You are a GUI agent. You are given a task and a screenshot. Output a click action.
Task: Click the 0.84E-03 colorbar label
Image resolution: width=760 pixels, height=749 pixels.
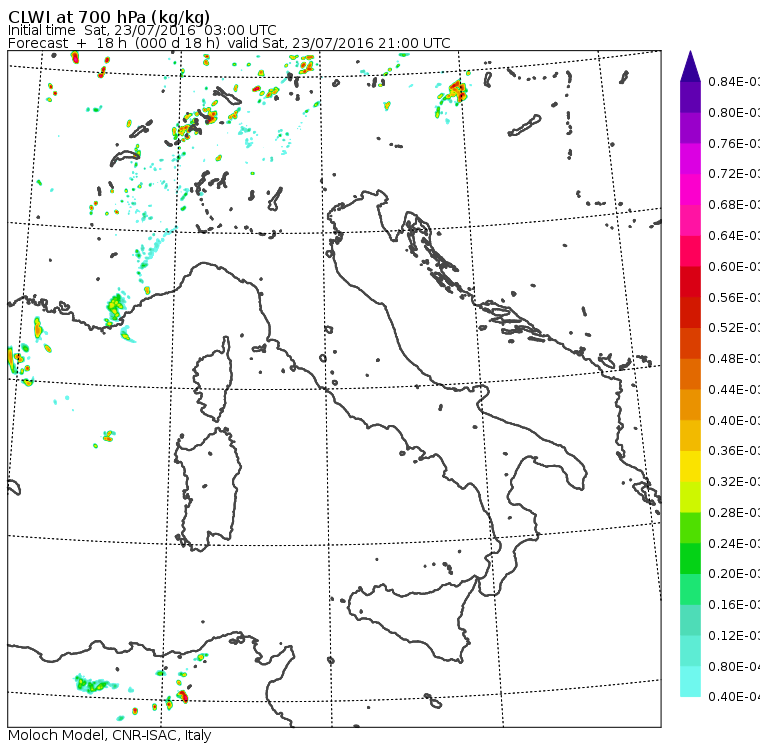click(x=734, y=81)
